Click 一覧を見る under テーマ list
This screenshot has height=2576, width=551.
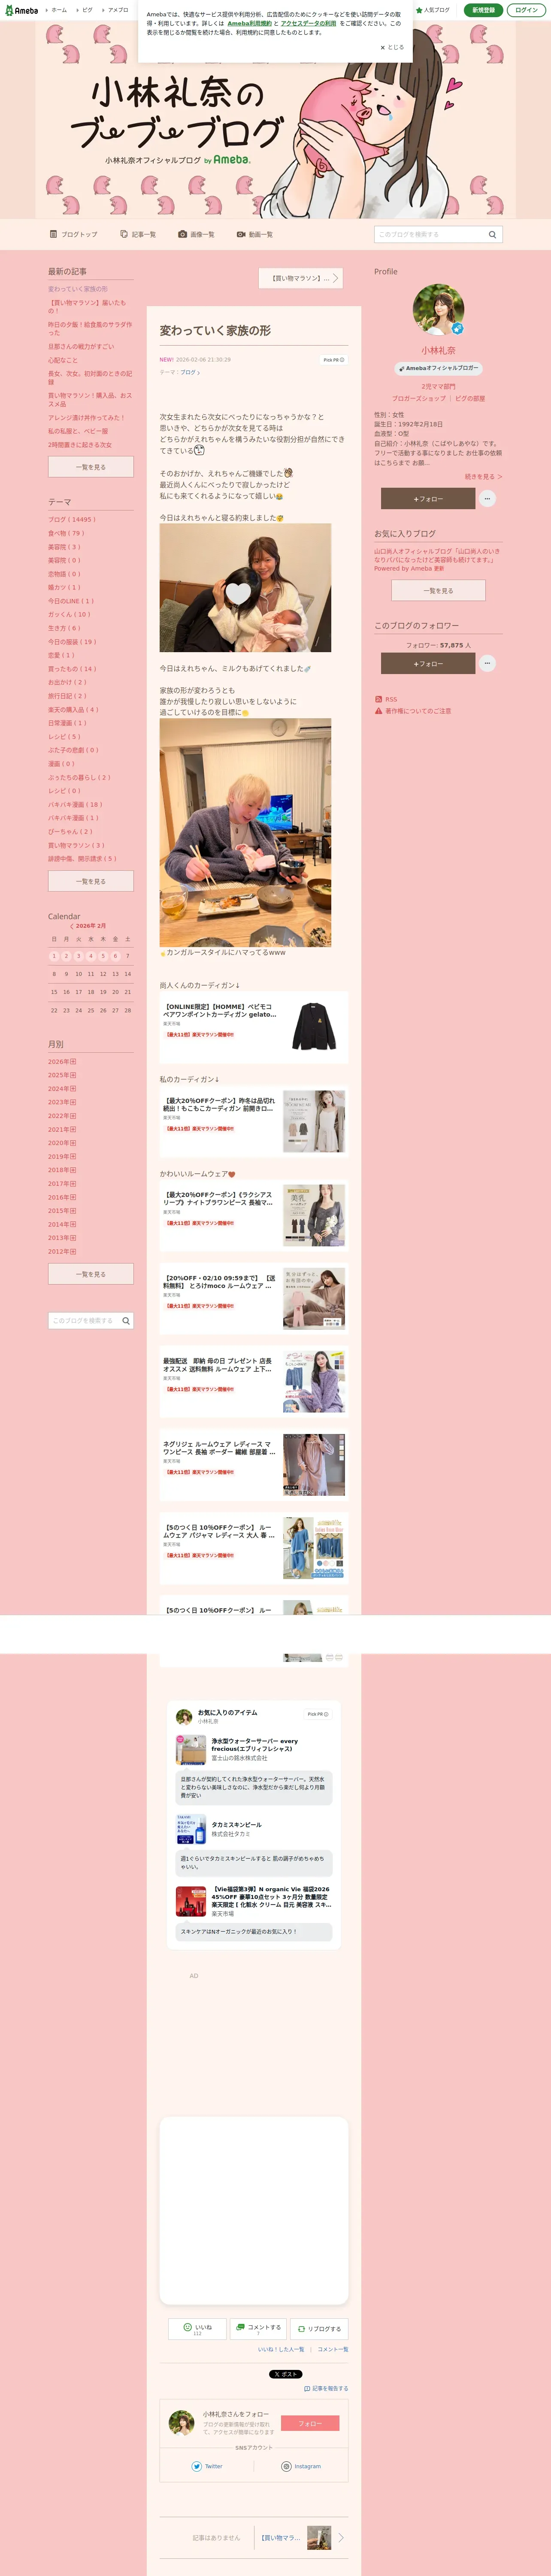click(91, 881)
